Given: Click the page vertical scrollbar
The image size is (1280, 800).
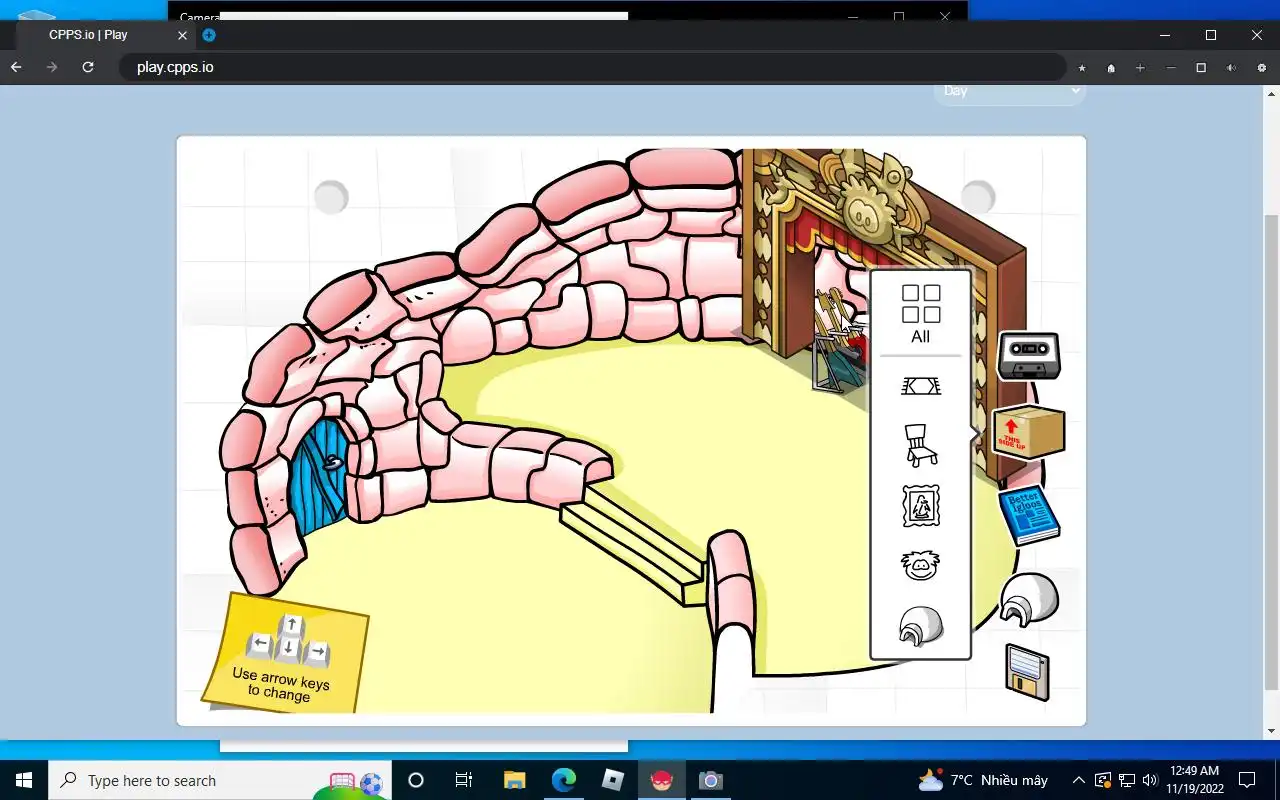Looking at the screenshot, I should (1271, 453).
